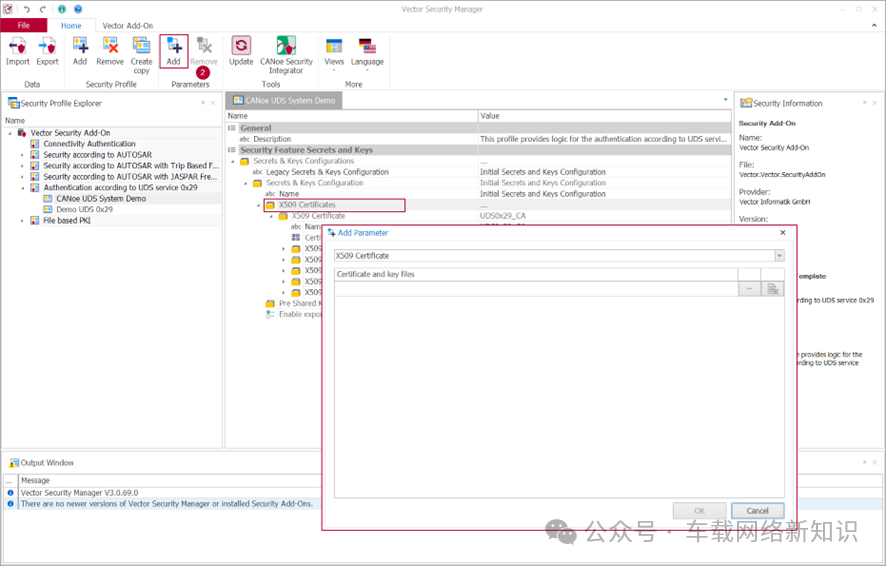The height and width of the screenshot is (566, 886).
Task: Open the document tab list dropdown arrow
Action: pos(726,100)
